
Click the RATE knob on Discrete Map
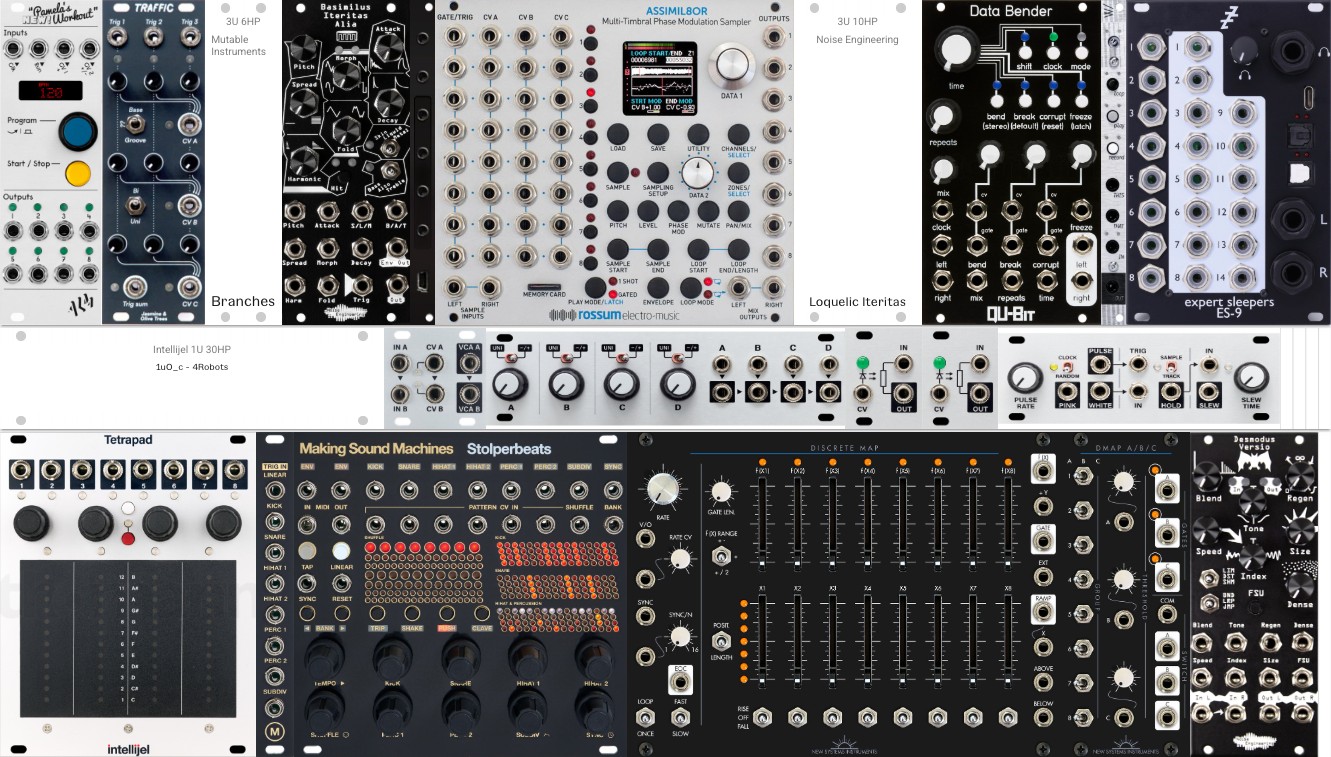pyautogui.click(x=663, y=489)
